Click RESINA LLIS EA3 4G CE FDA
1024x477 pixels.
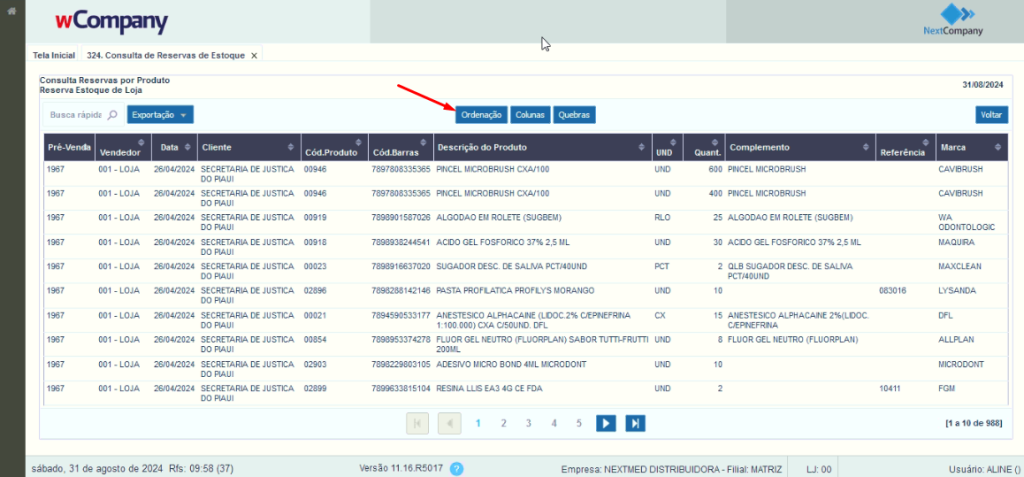tap(489, 388)
